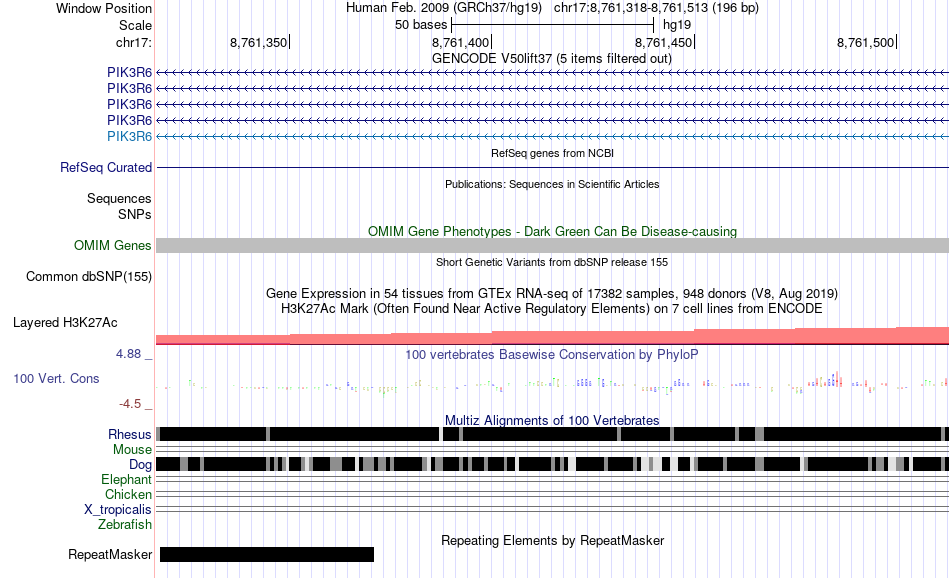Click the 8,761,450 ruler position

(663, 42)
